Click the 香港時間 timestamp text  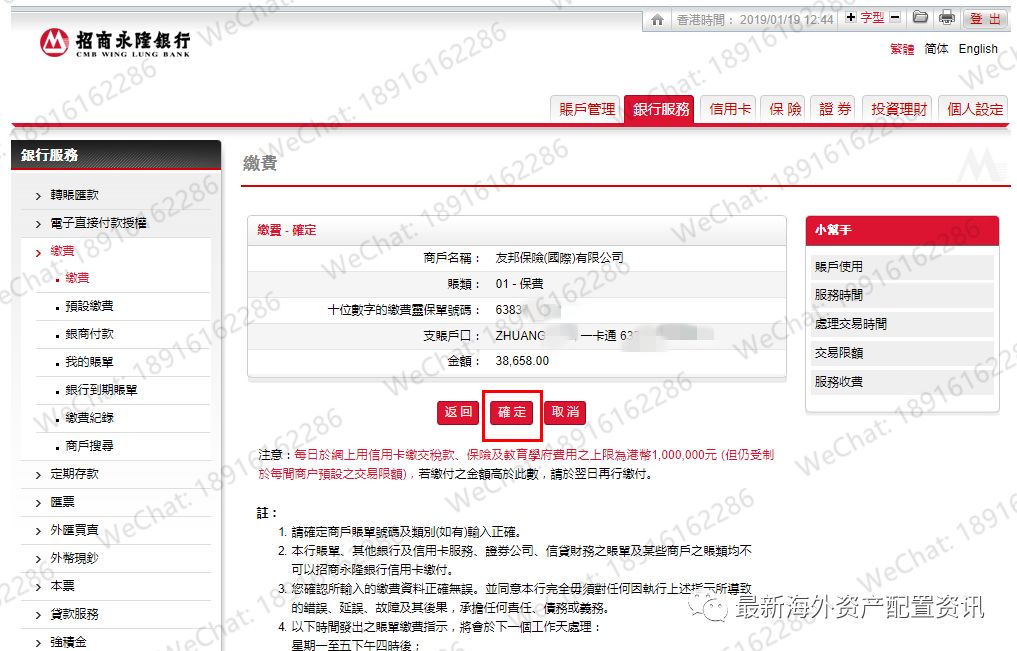pos(754,20)
